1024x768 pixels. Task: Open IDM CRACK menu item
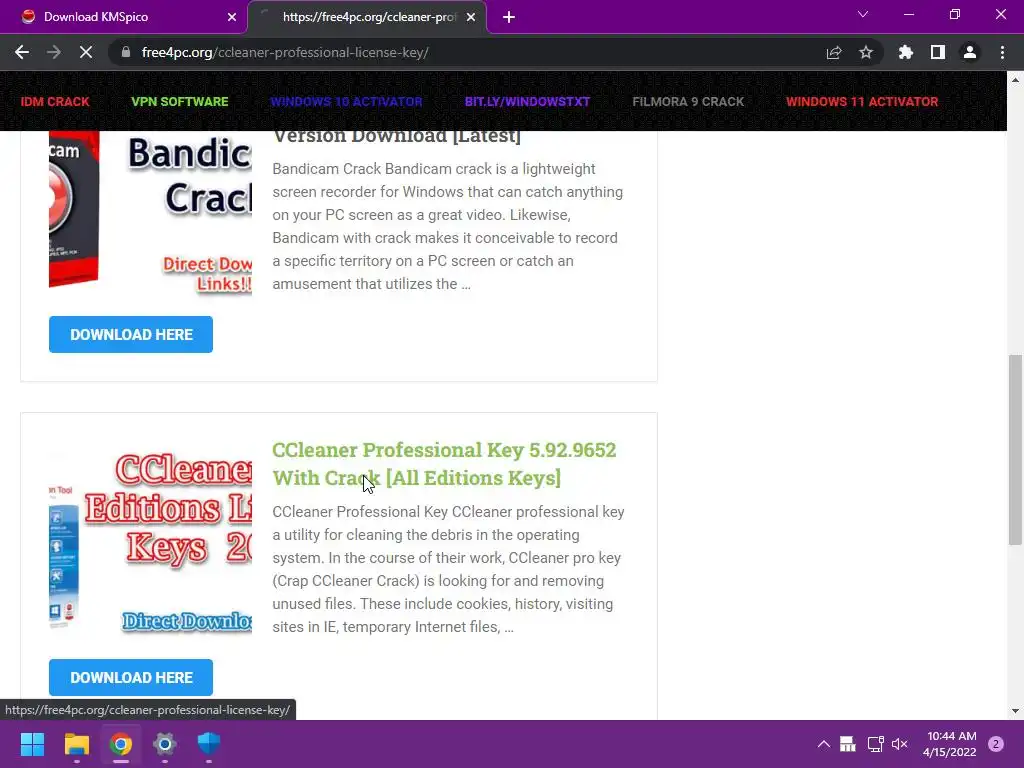point(55,102)
